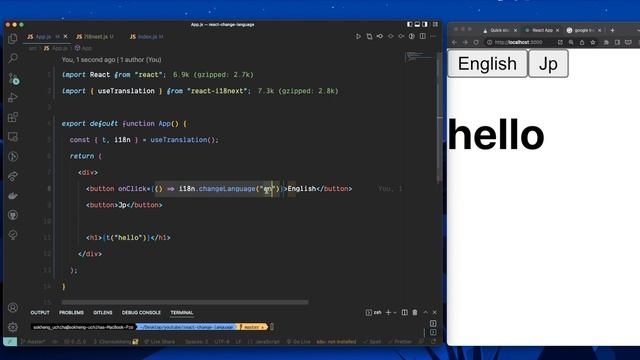Select the PROBLEMS panel tab
This screenshot has width=640, height=360.
(x=71, y=313)
